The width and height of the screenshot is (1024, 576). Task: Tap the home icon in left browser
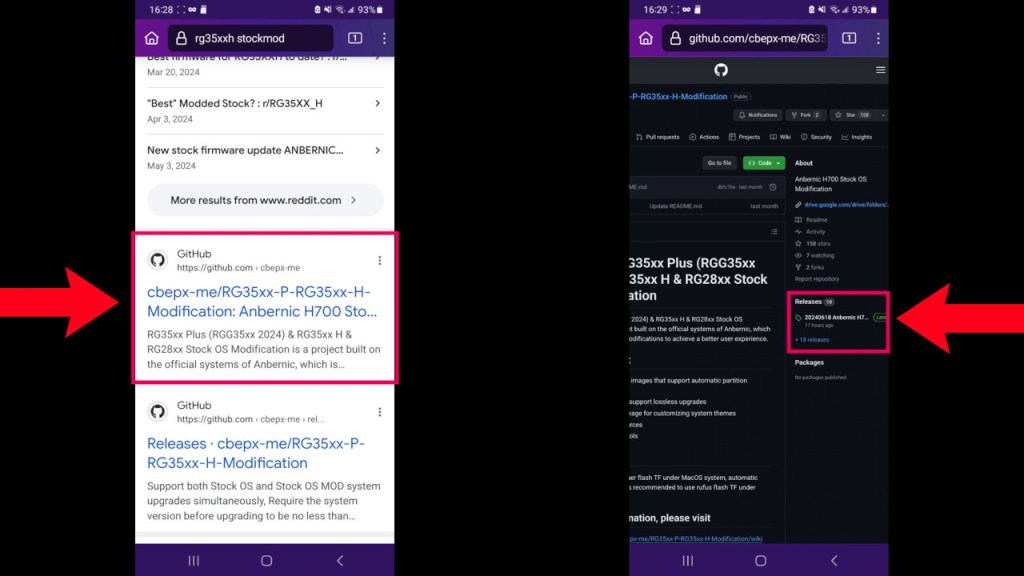(151, 39)
